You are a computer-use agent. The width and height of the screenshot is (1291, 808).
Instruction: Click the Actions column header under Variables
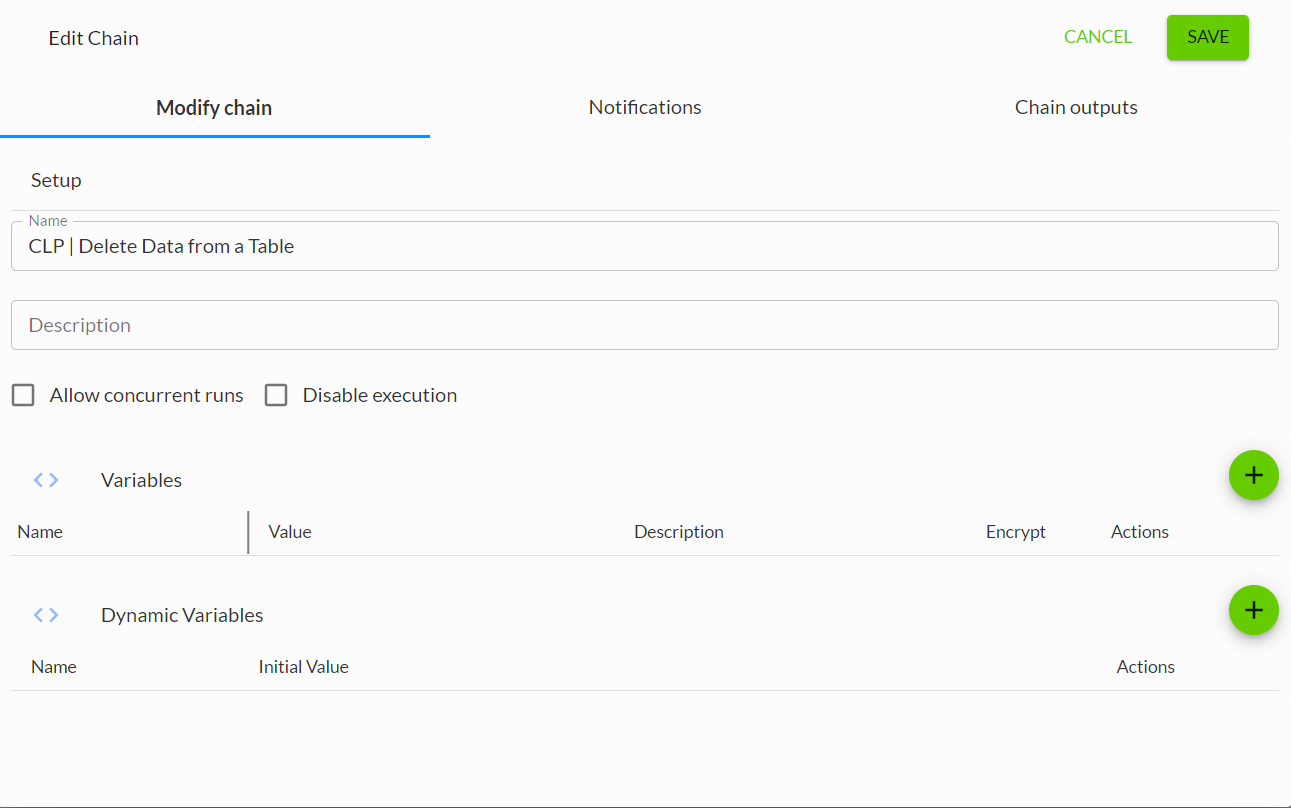1139,531
